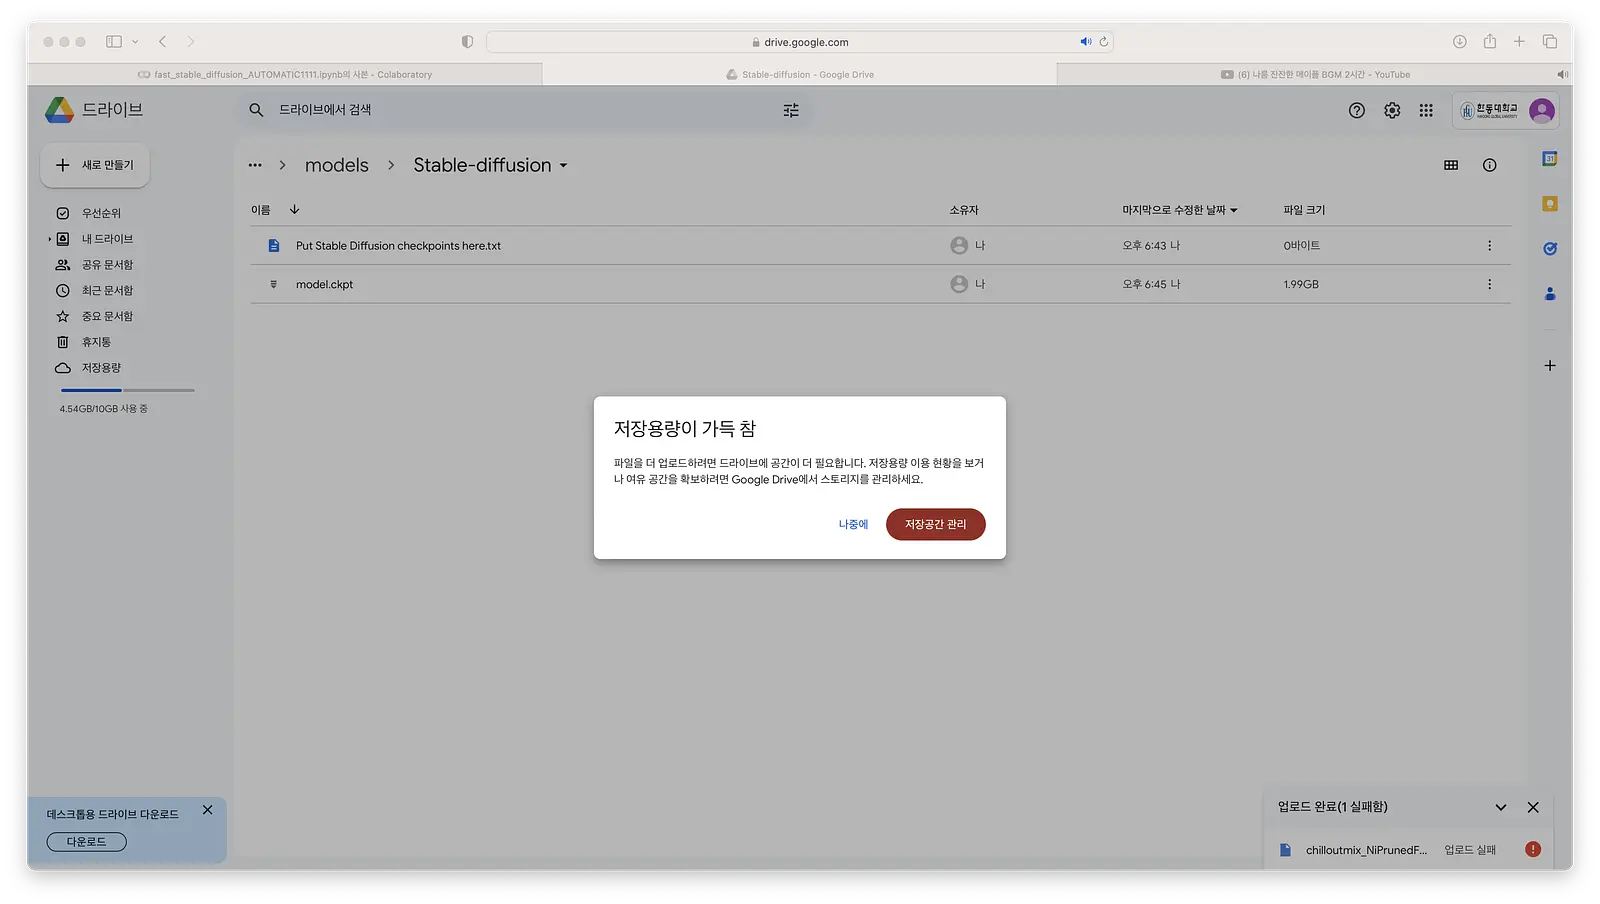Screen dimensions: 1600x904
Task: Open more actions for model.ckpt
Action: 1489,285
